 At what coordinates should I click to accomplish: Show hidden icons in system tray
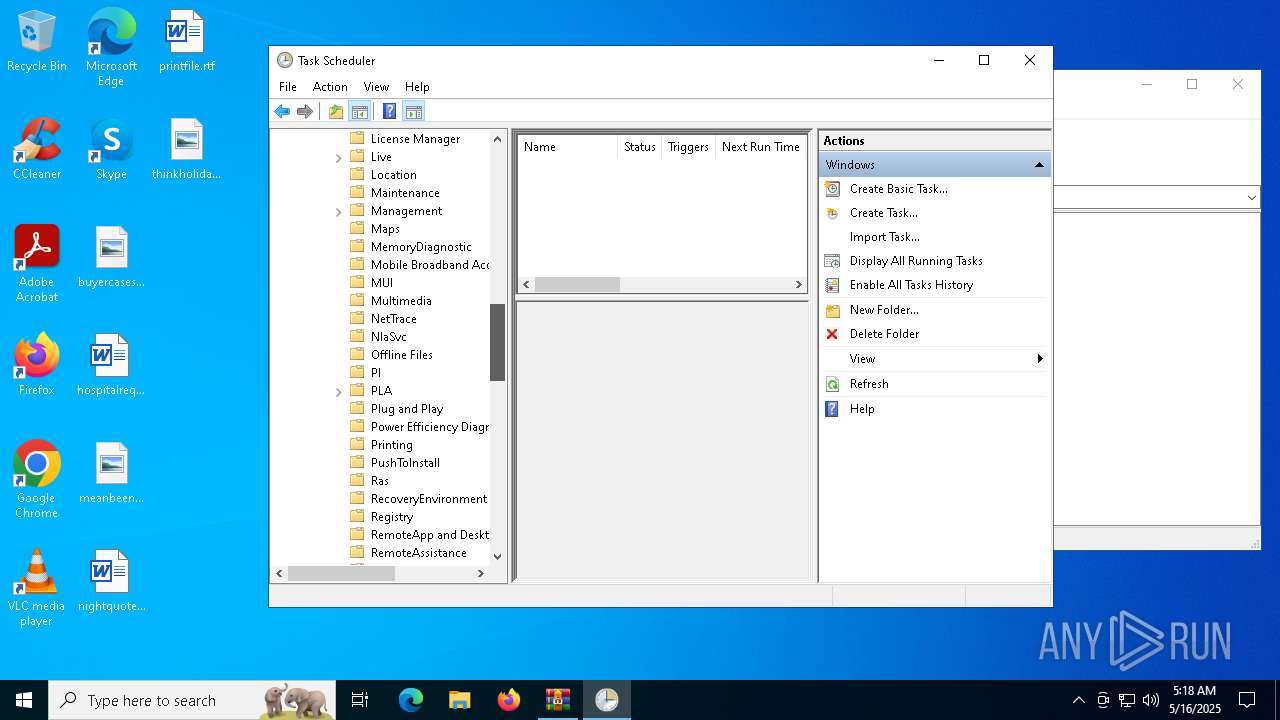1078,700
